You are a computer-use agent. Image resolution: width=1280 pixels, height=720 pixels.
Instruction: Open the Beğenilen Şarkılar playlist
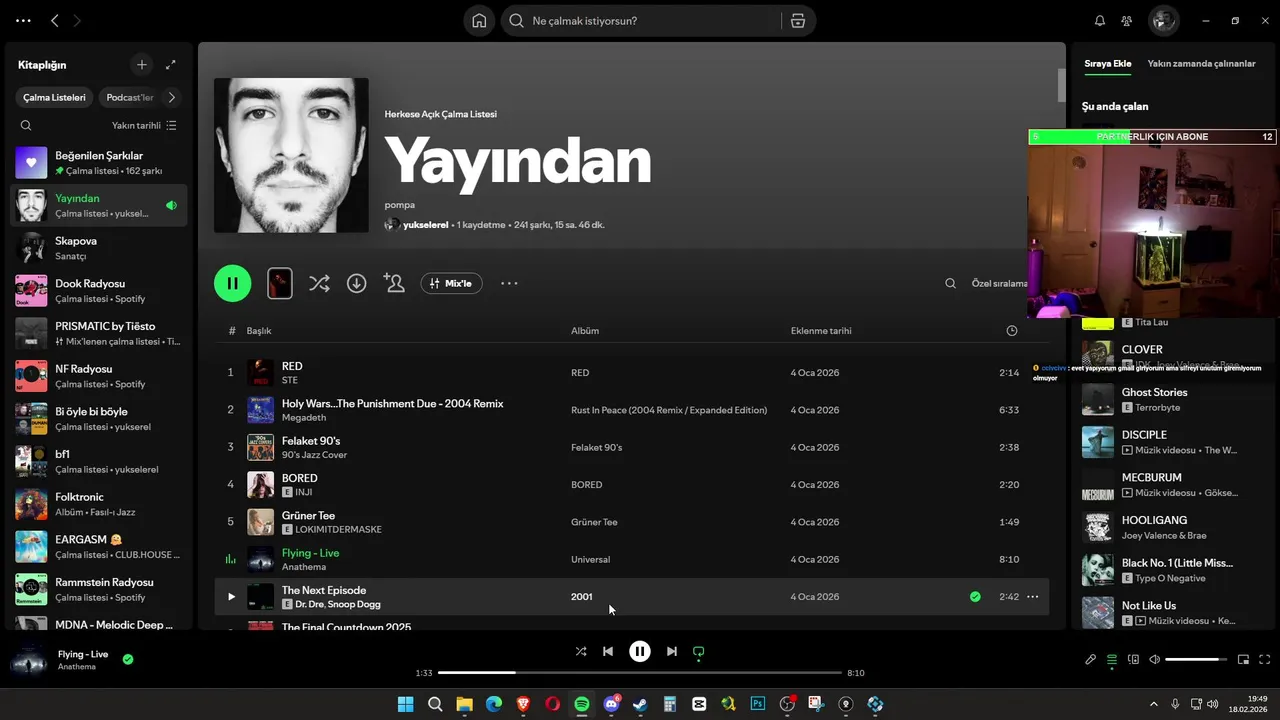99,162
